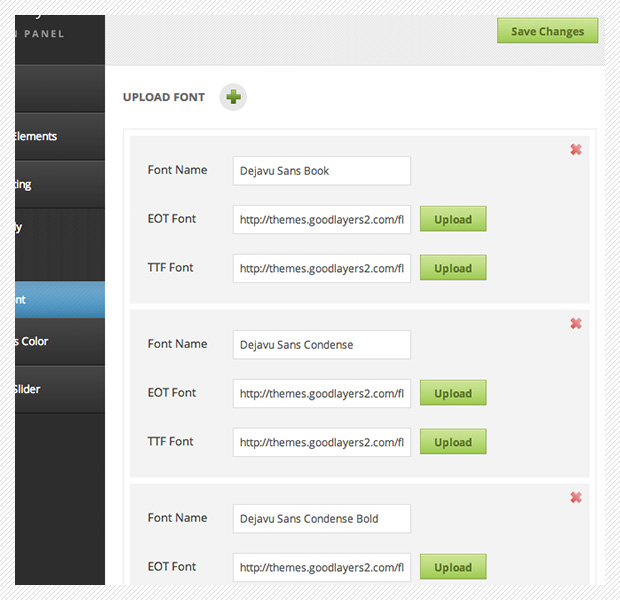Upload TTF font for Dejavu Sans Book
620x600 pixels.
pyautogui.click(x=453, y=268)
